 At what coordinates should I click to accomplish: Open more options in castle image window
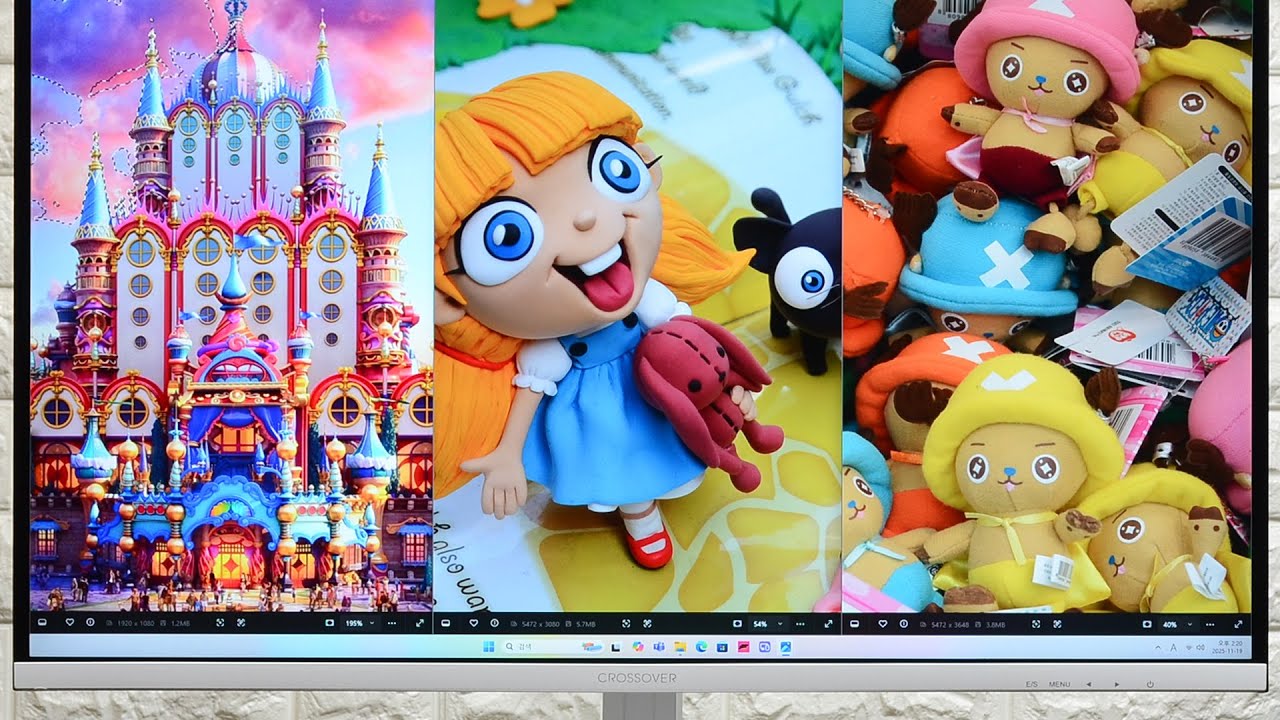392,623
